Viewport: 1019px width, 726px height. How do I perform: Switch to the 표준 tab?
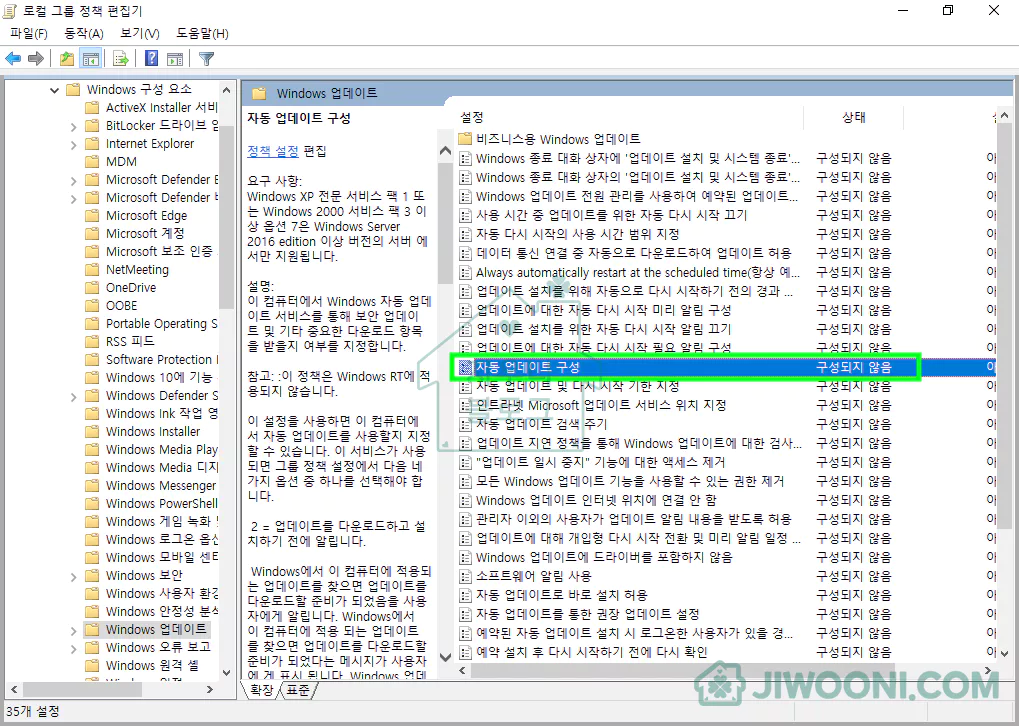pyautogui.click(x=298, y=690)
